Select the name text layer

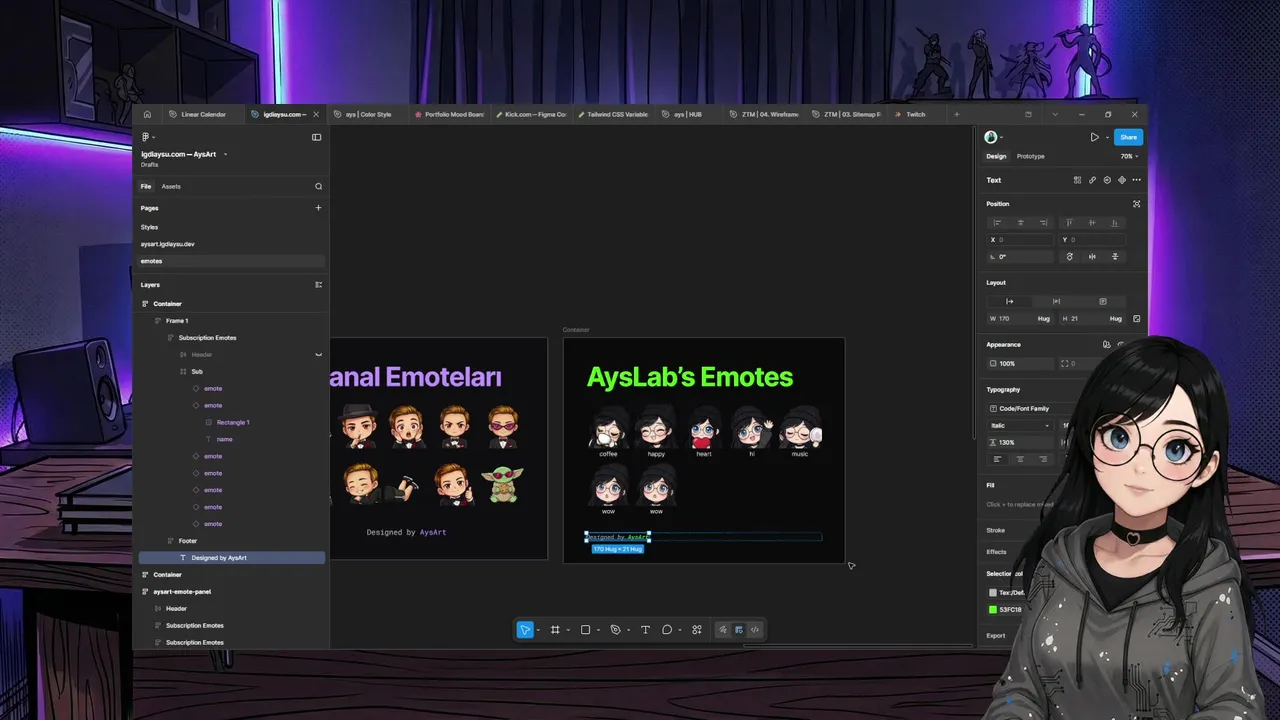(225, 439)
